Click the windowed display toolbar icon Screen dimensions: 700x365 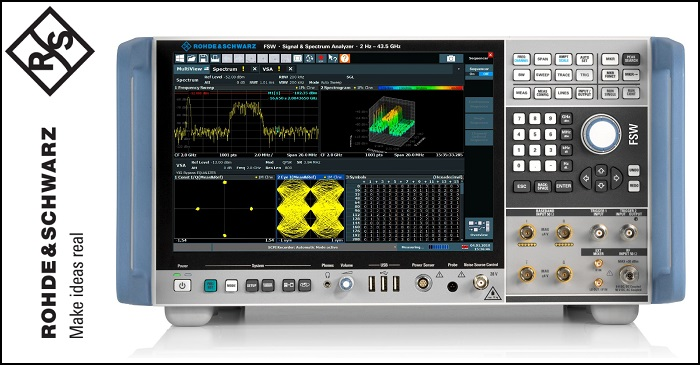tap(297, 58)
